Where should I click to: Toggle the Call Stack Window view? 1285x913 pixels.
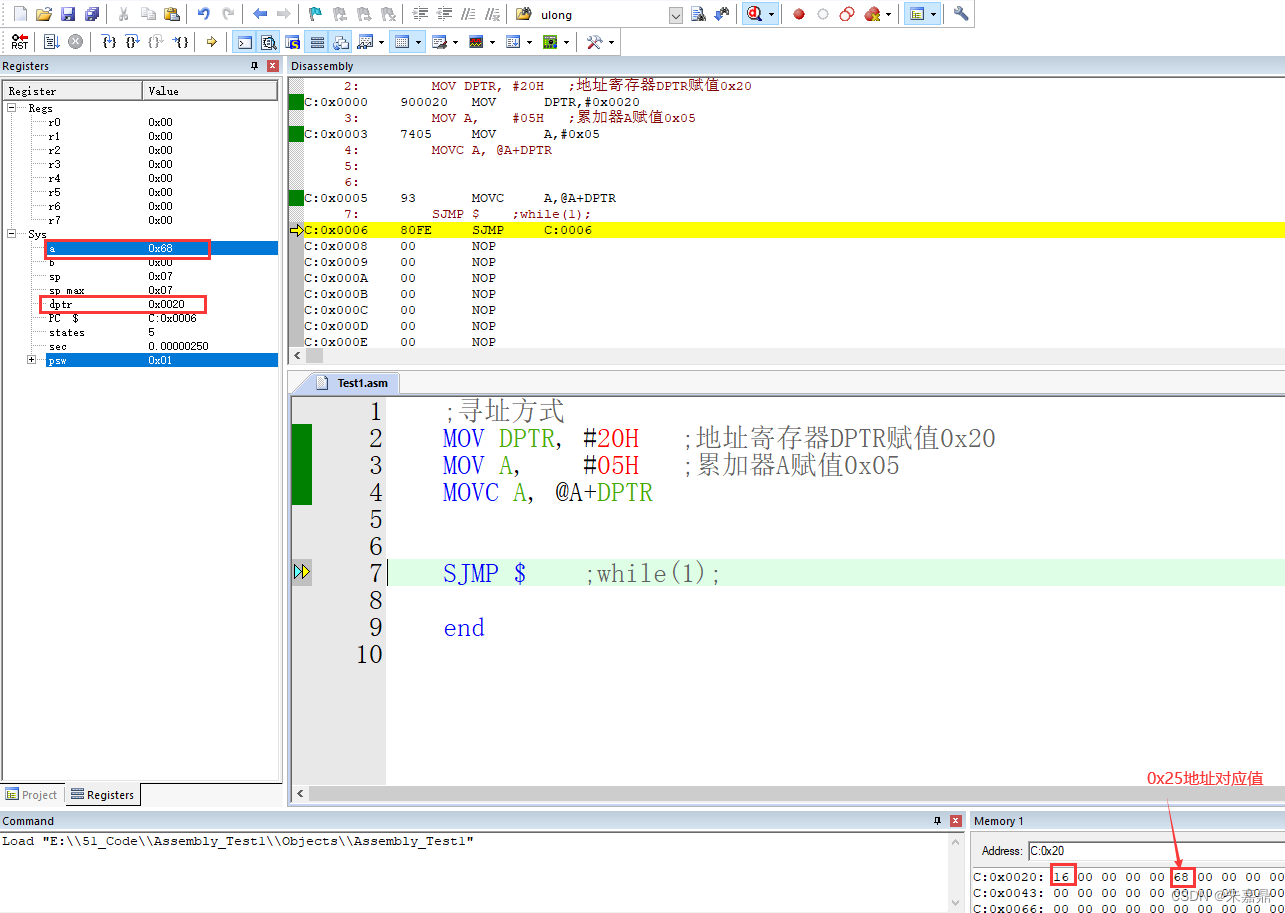point(341,42)
